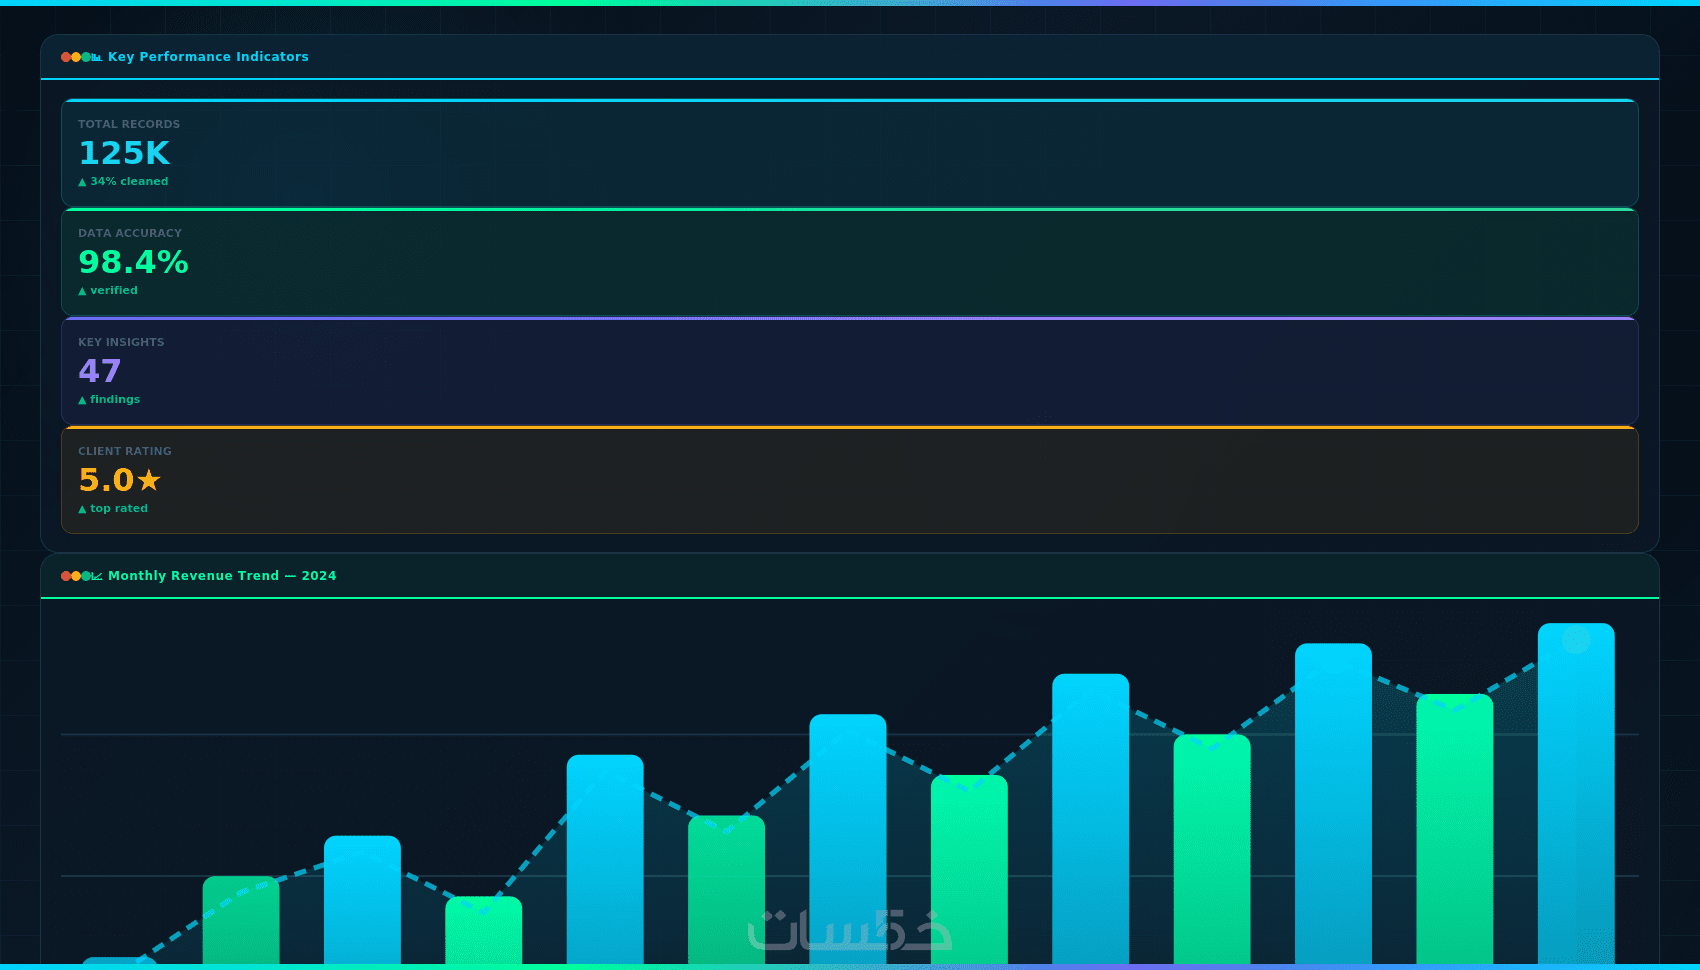Select the 'Key Performance Indicators' panel title
This screenshot has width=1700, height=970.
point(208,57)
